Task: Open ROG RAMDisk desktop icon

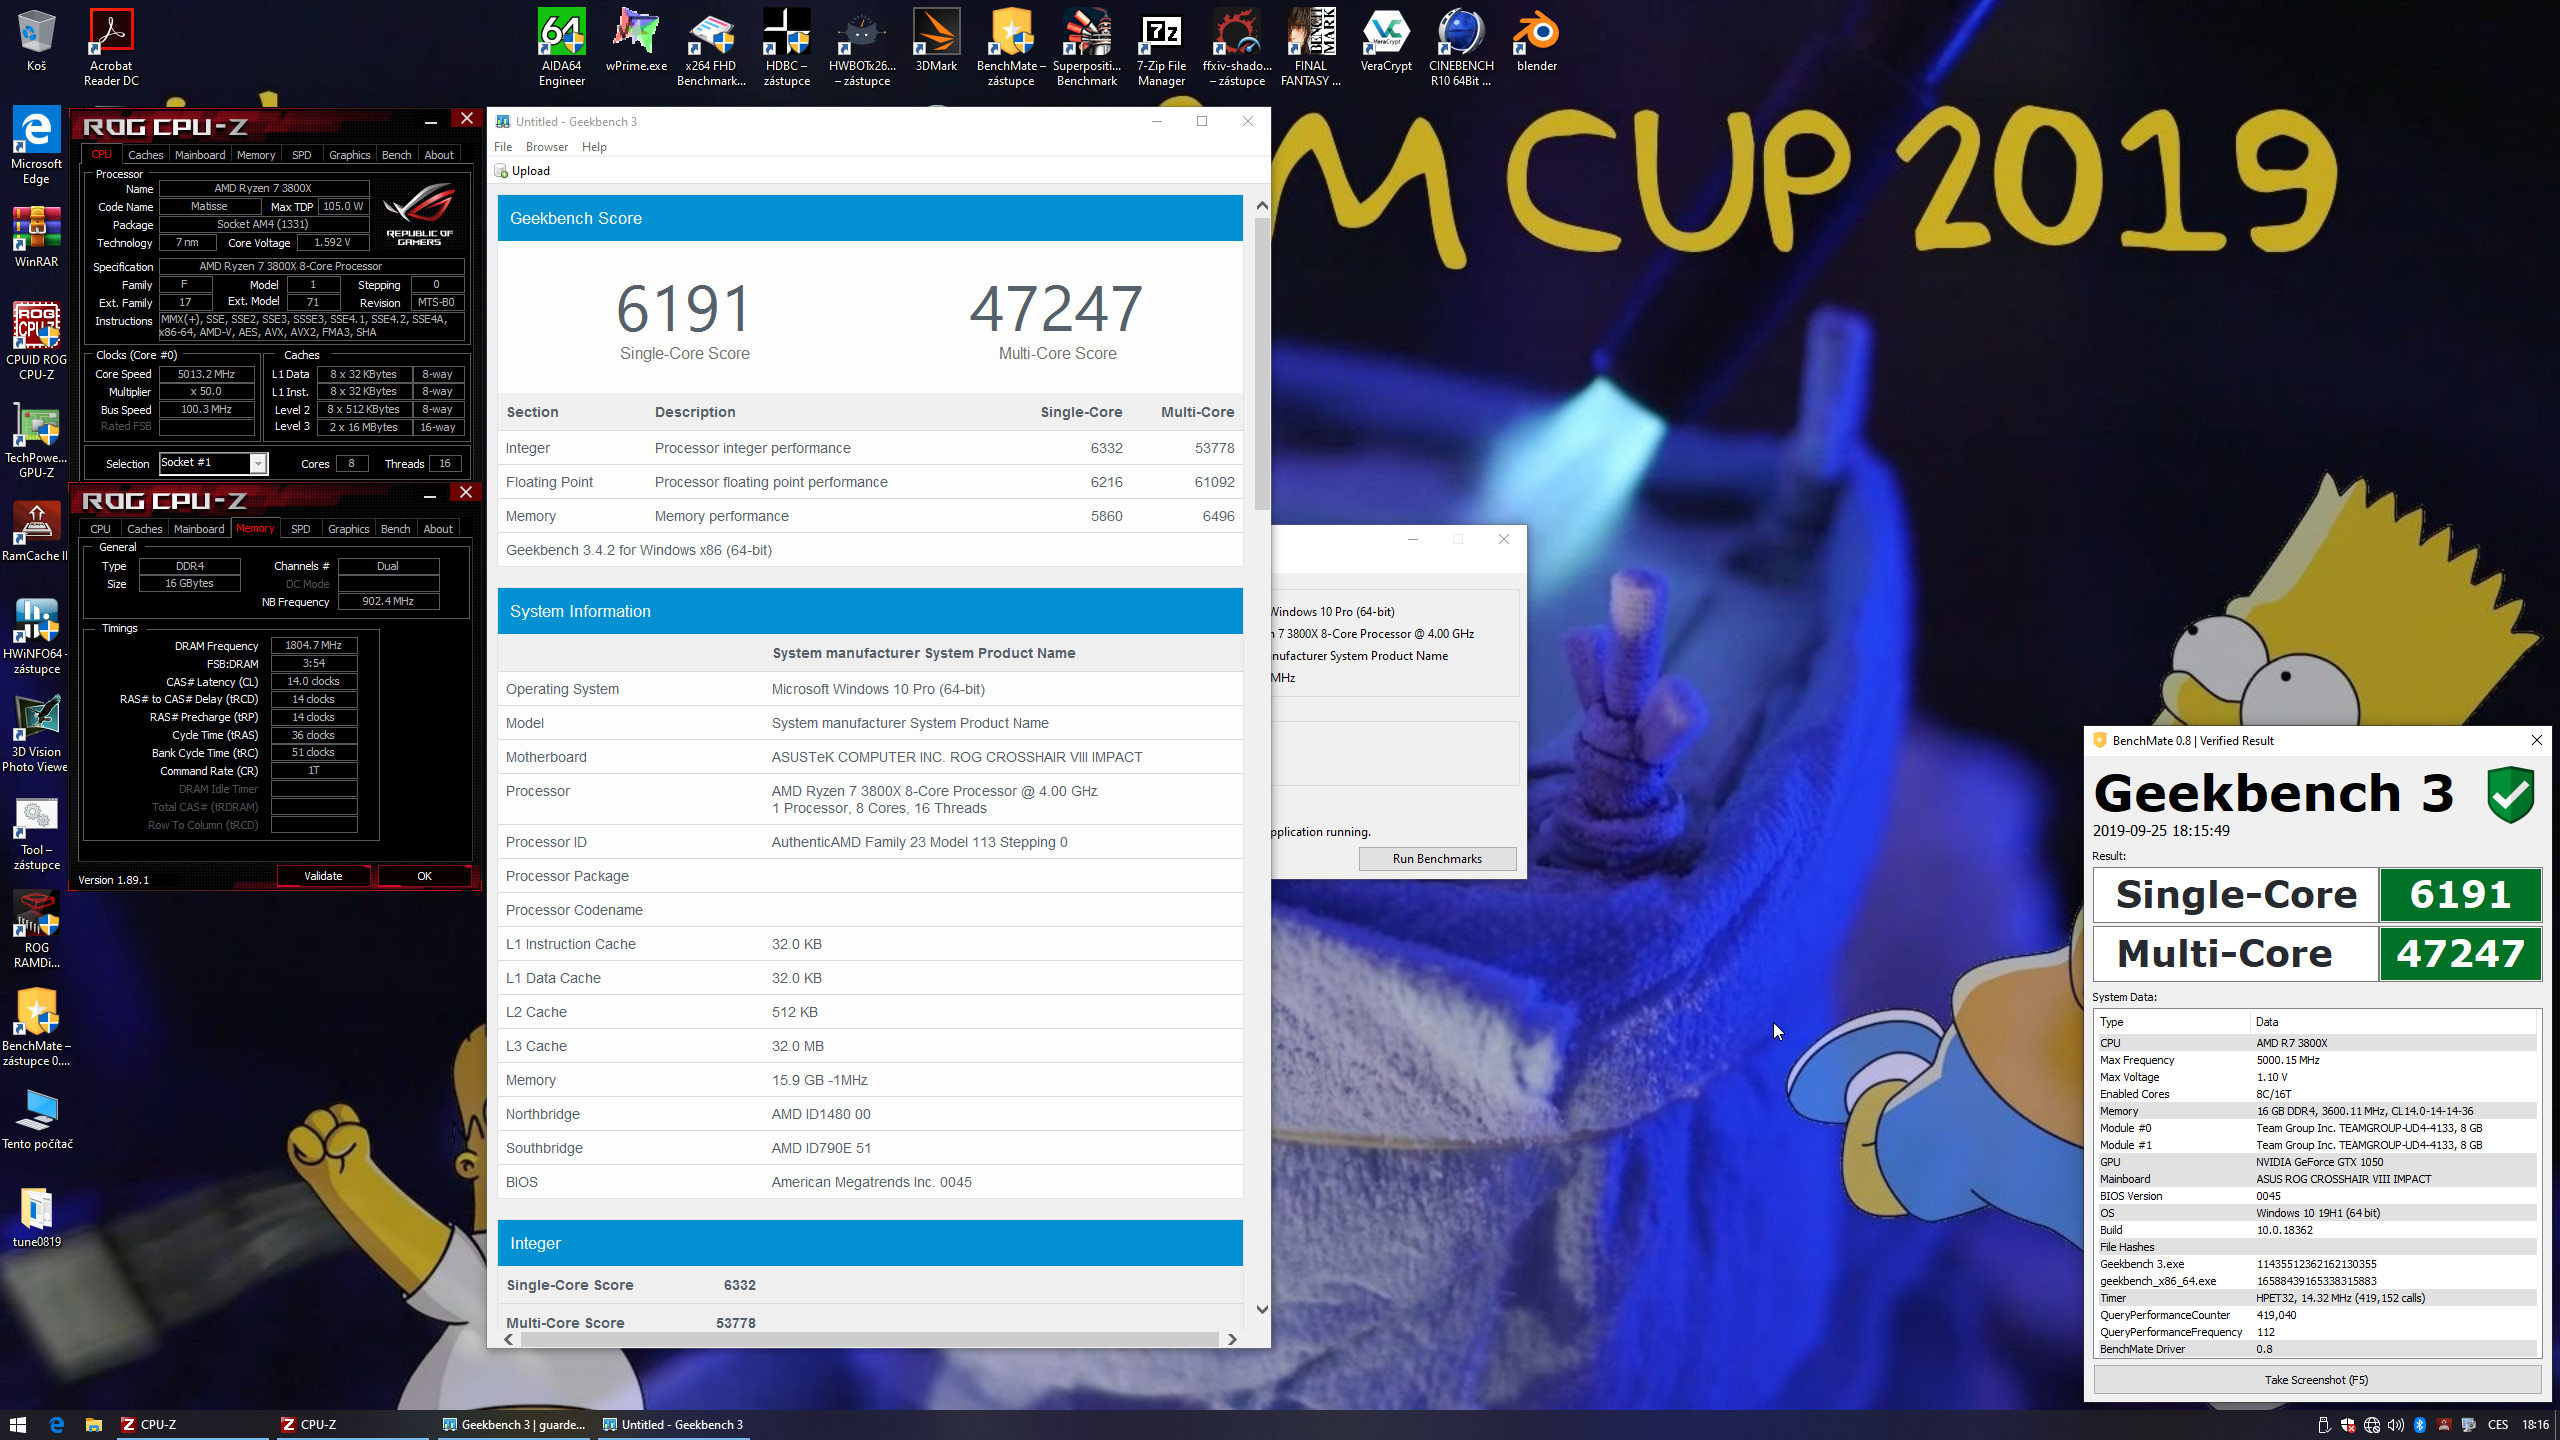Action: click(36, 930)
